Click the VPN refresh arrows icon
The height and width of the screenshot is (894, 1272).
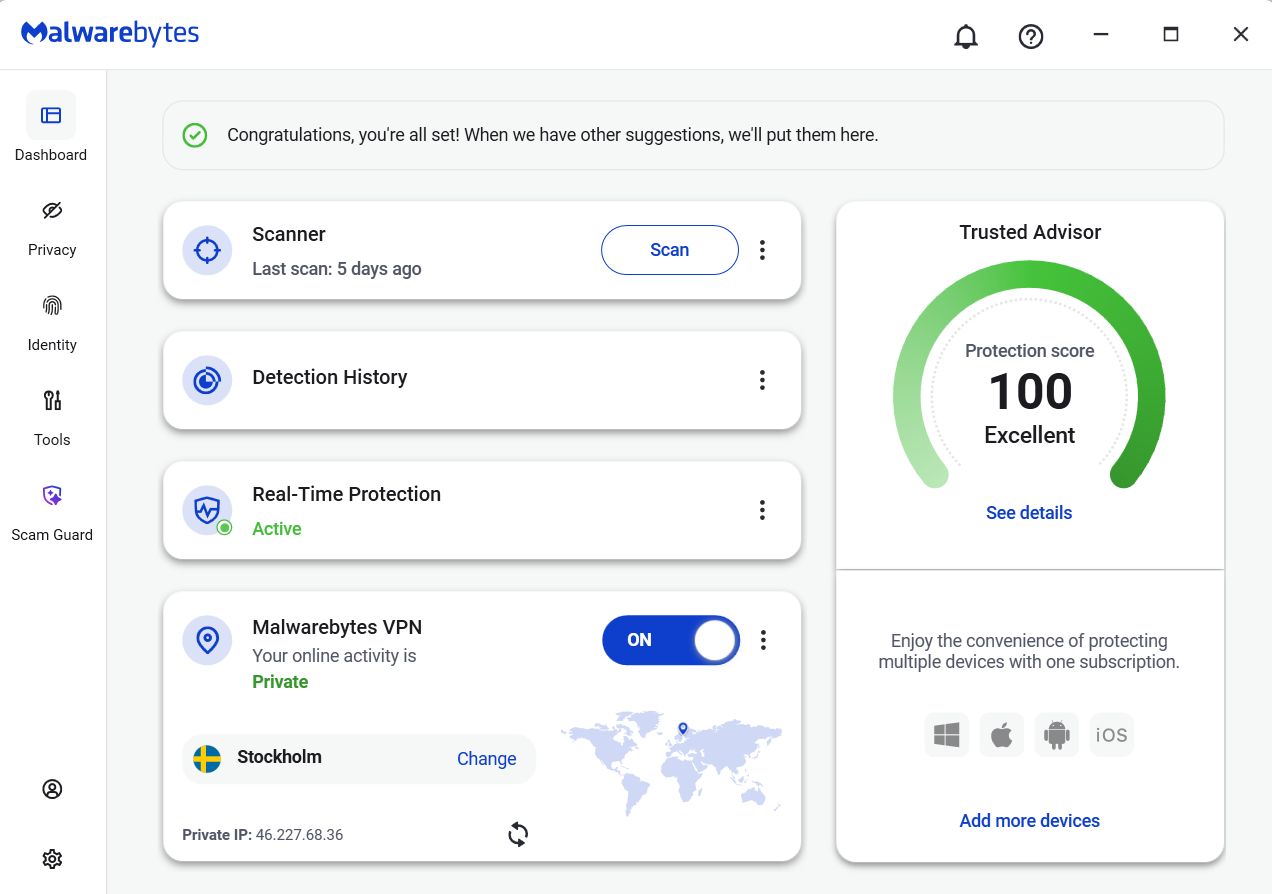pyautogui.click(x=518, y=834)
